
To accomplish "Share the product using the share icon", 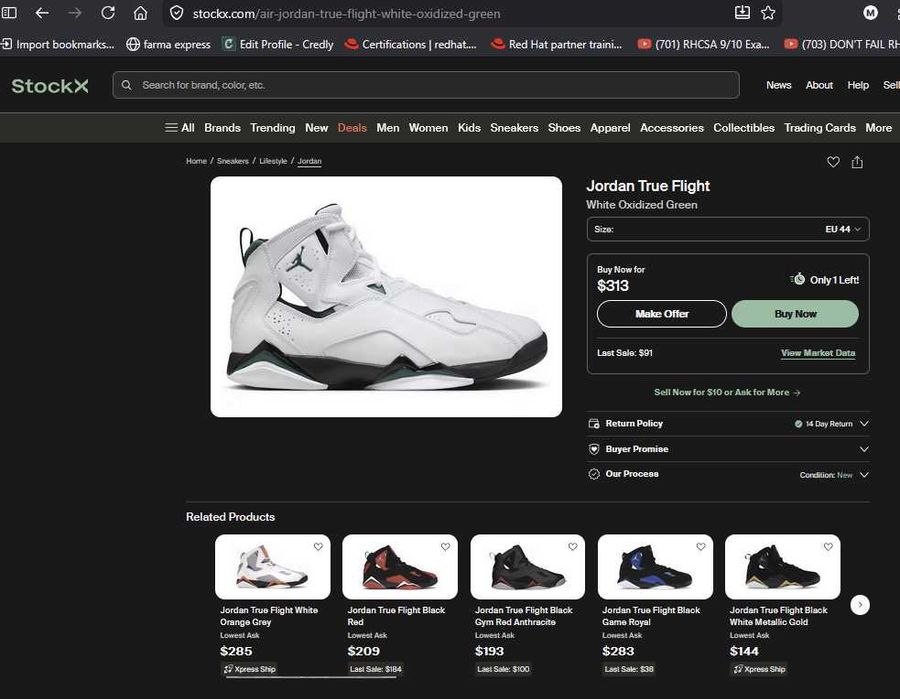I will point(857,162).
